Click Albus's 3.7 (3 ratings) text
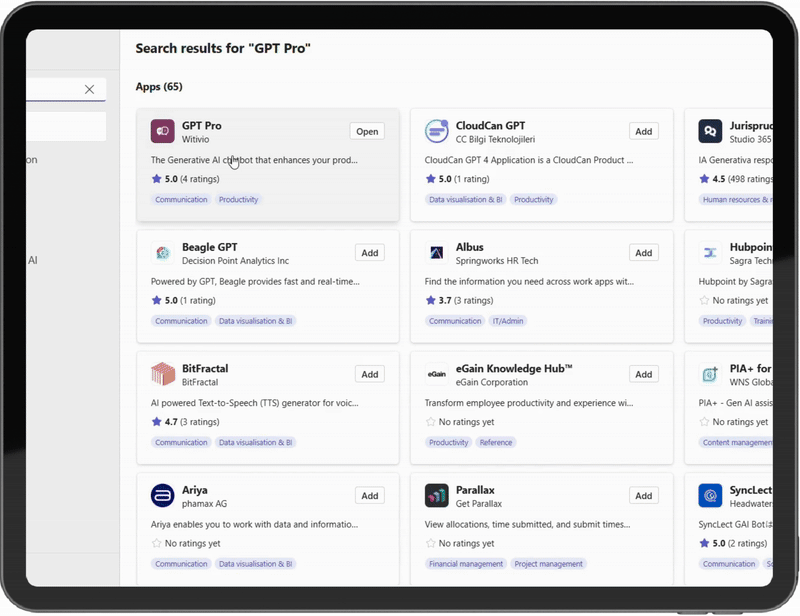Viewport: 800px width, 616px height. point(466,301)
